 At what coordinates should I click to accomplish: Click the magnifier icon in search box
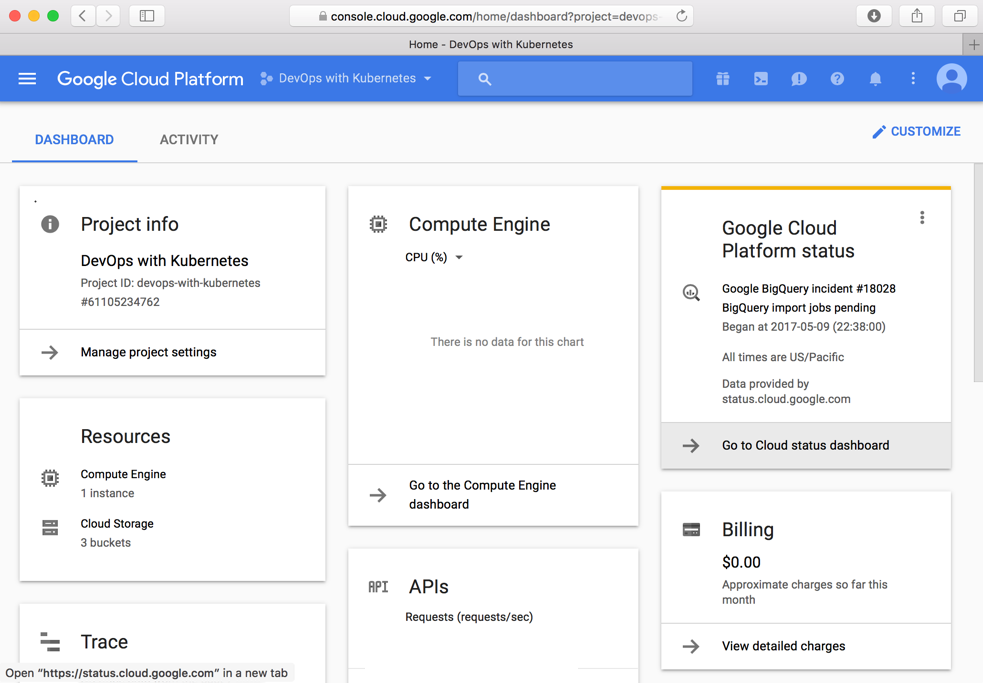pyautogui.click(x=485, y=79)
